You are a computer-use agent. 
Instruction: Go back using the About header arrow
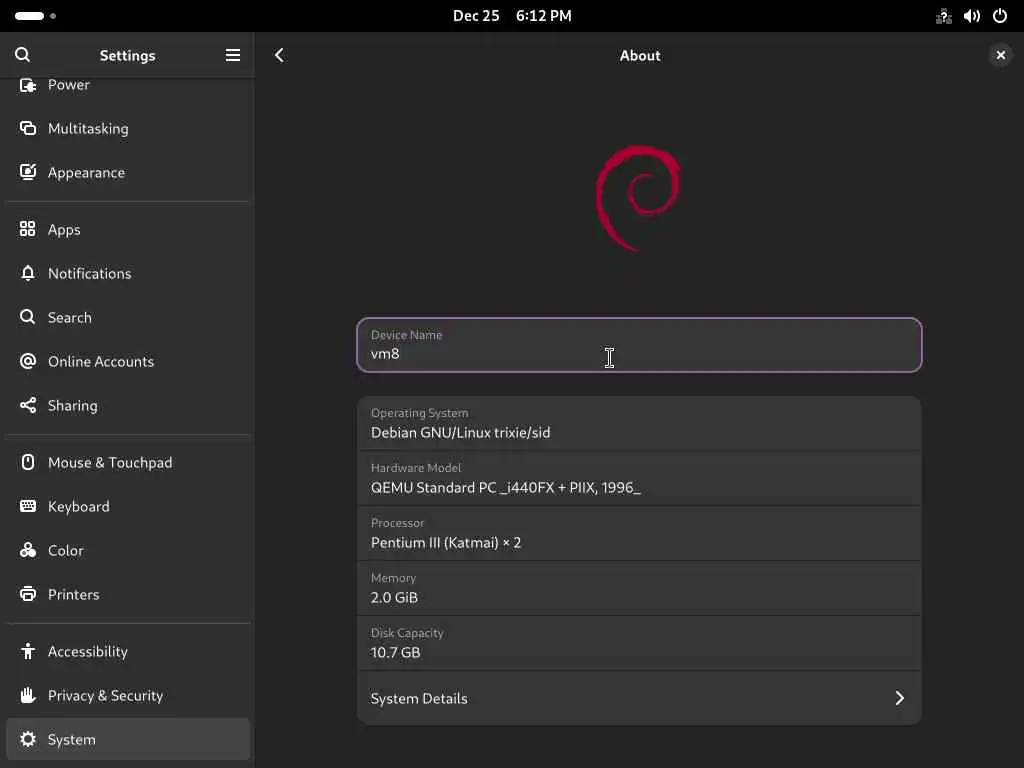(280, 56)
